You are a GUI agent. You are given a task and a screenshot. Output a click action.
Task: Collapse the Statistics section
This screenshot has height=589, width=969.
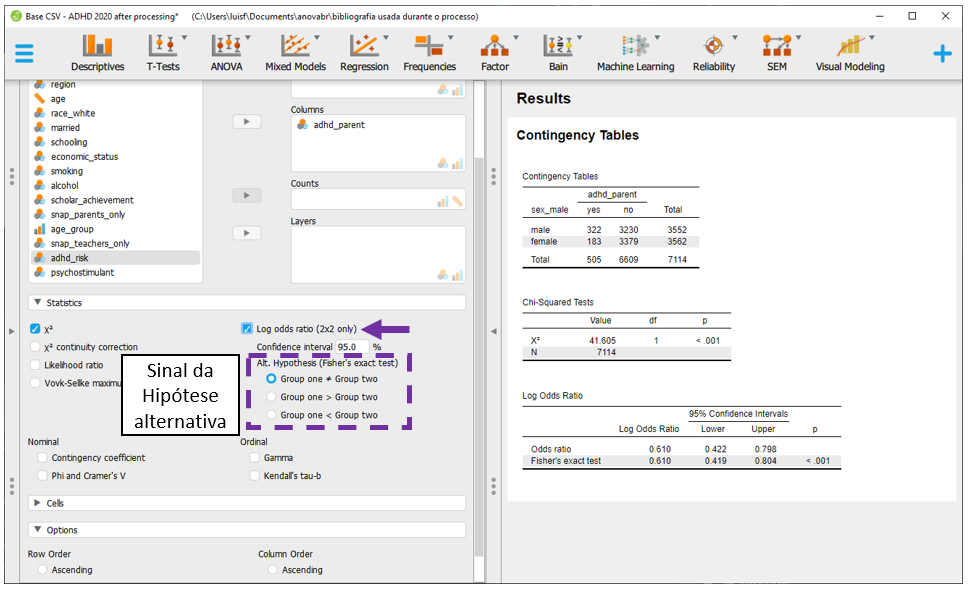point(38,303)
